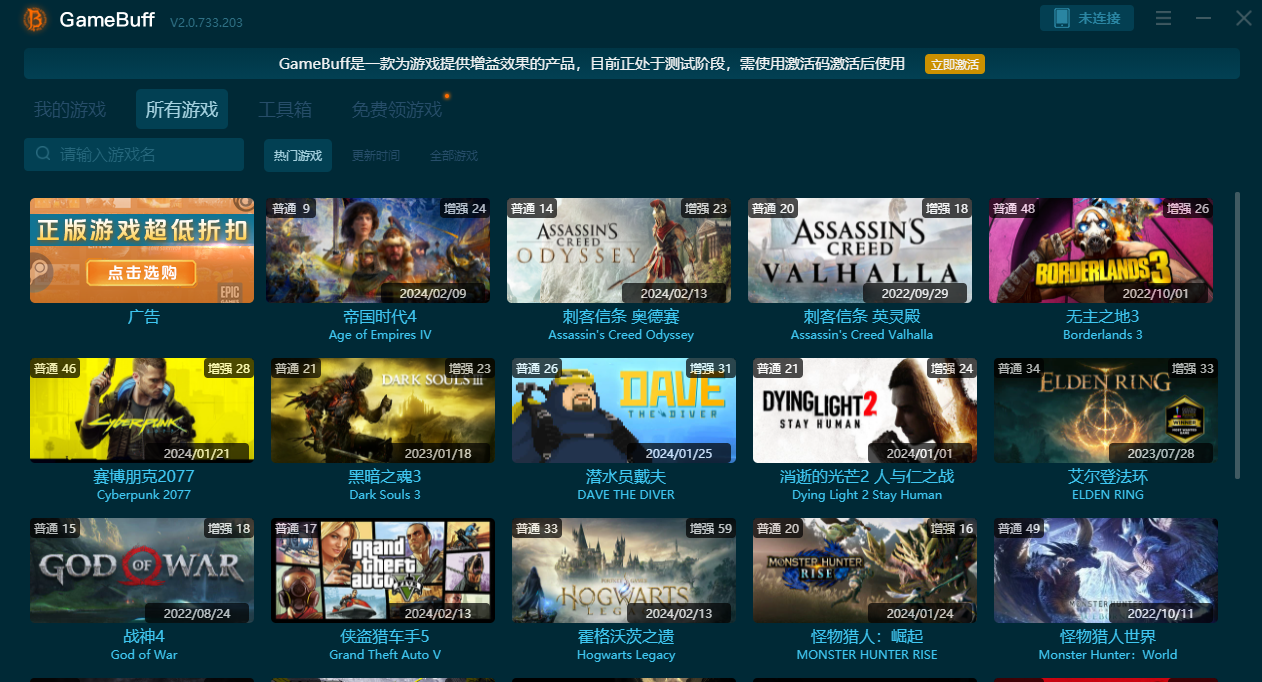Click the 消逝的光芒2 人与仁之战 title
The image size is (1262, 682).
[x=867, y=477]
